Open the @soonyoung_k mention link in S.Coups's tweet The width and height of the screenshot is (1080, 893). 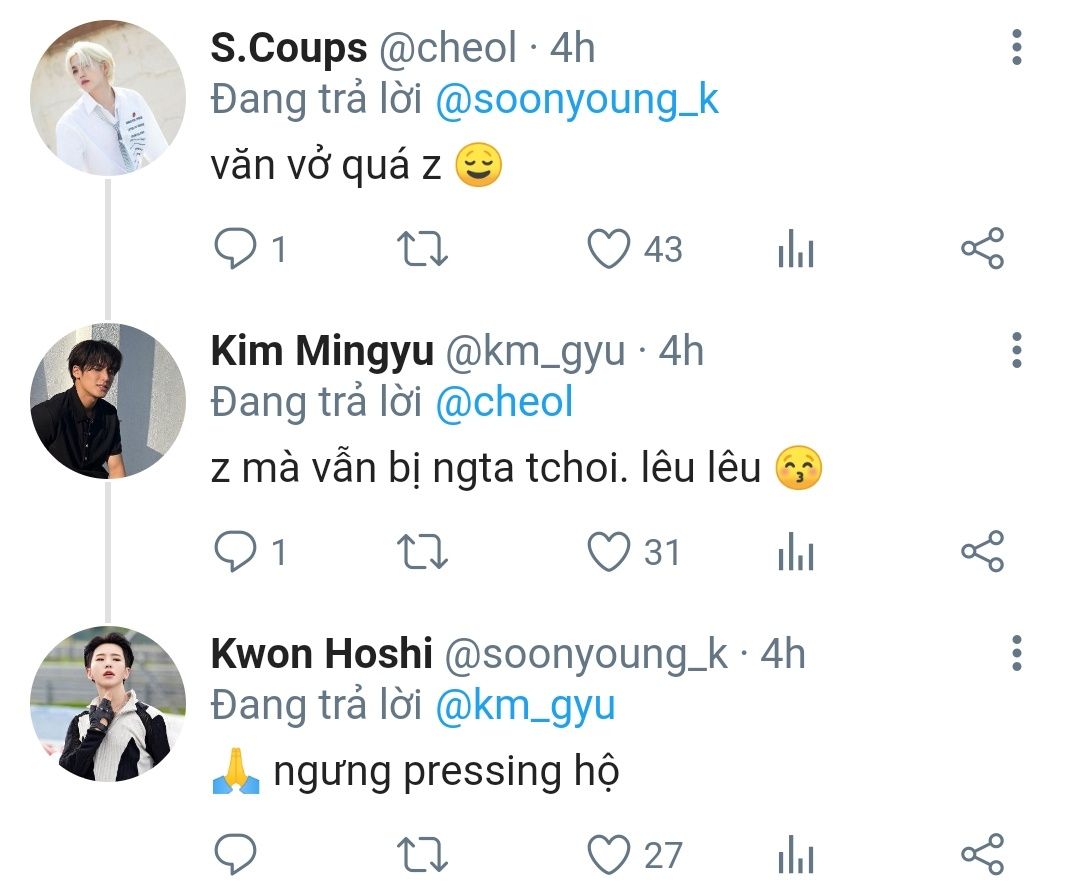tap(578, 101)
